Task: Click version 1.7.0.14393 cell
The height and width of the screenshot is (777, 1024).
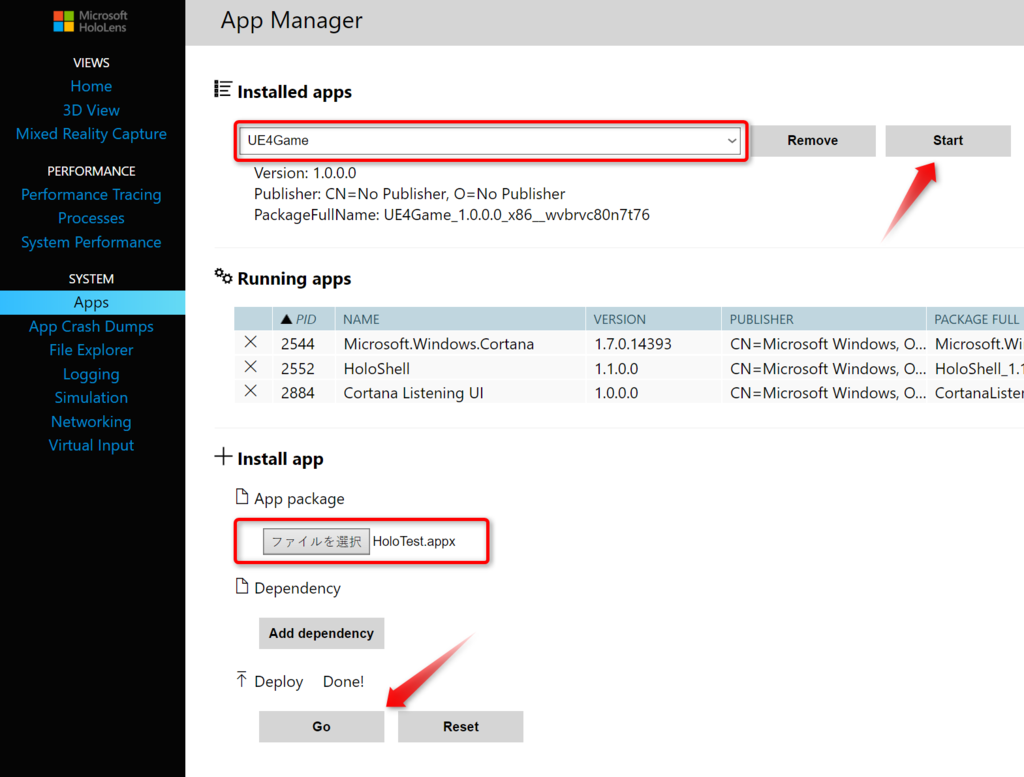Action: pos(633,344)
